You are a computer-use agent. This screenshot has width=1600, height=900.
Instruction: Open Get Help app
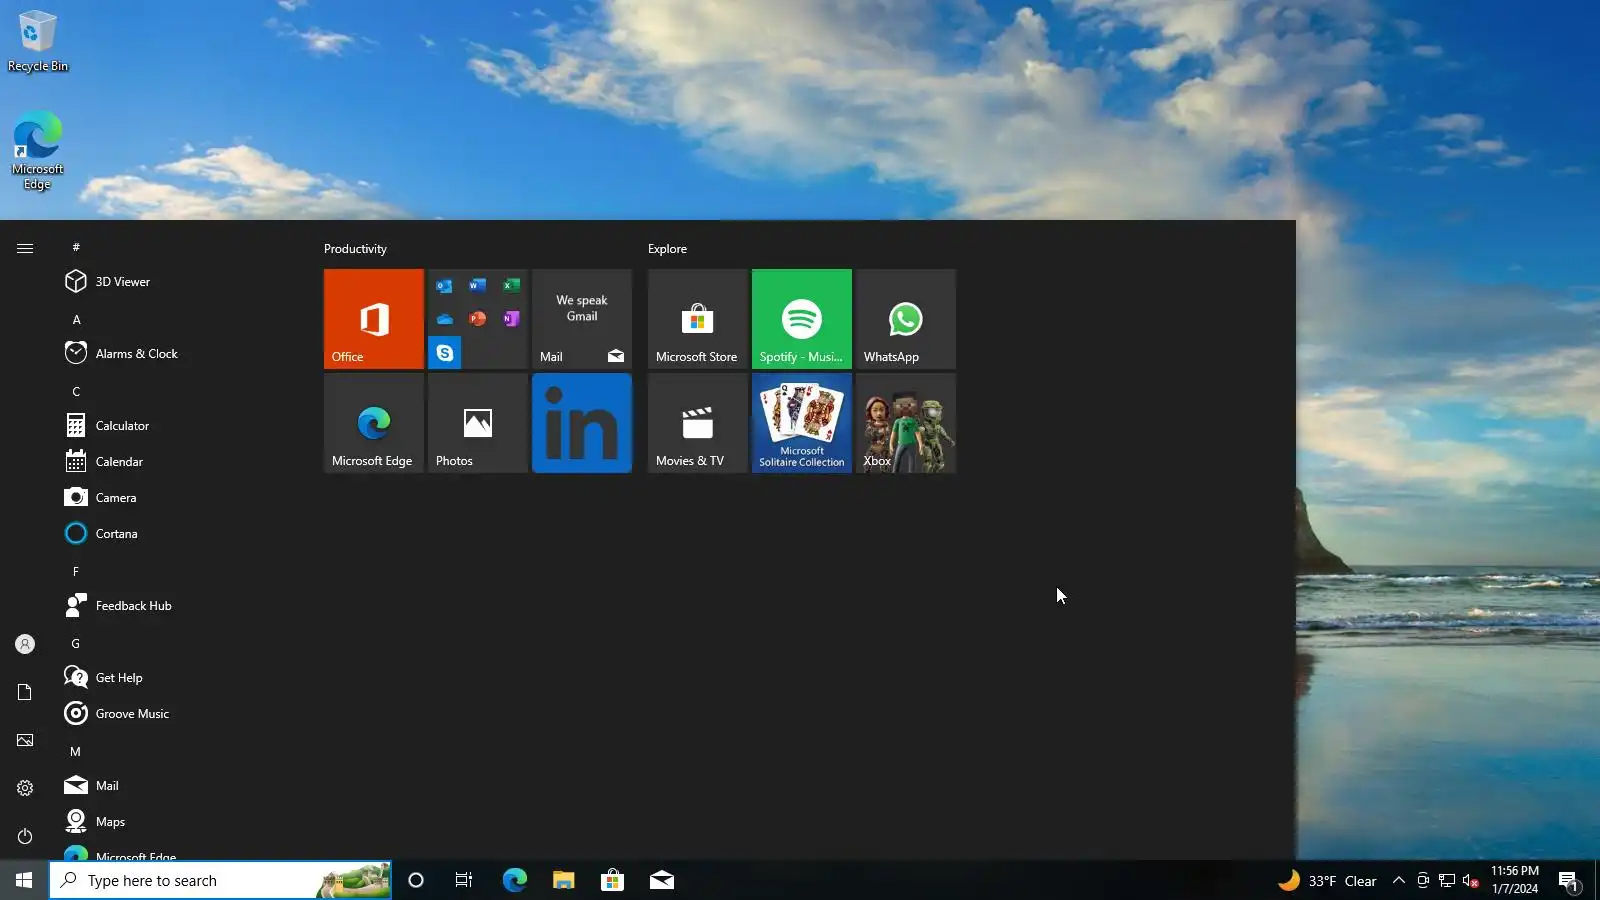click(x=180, y=678)
